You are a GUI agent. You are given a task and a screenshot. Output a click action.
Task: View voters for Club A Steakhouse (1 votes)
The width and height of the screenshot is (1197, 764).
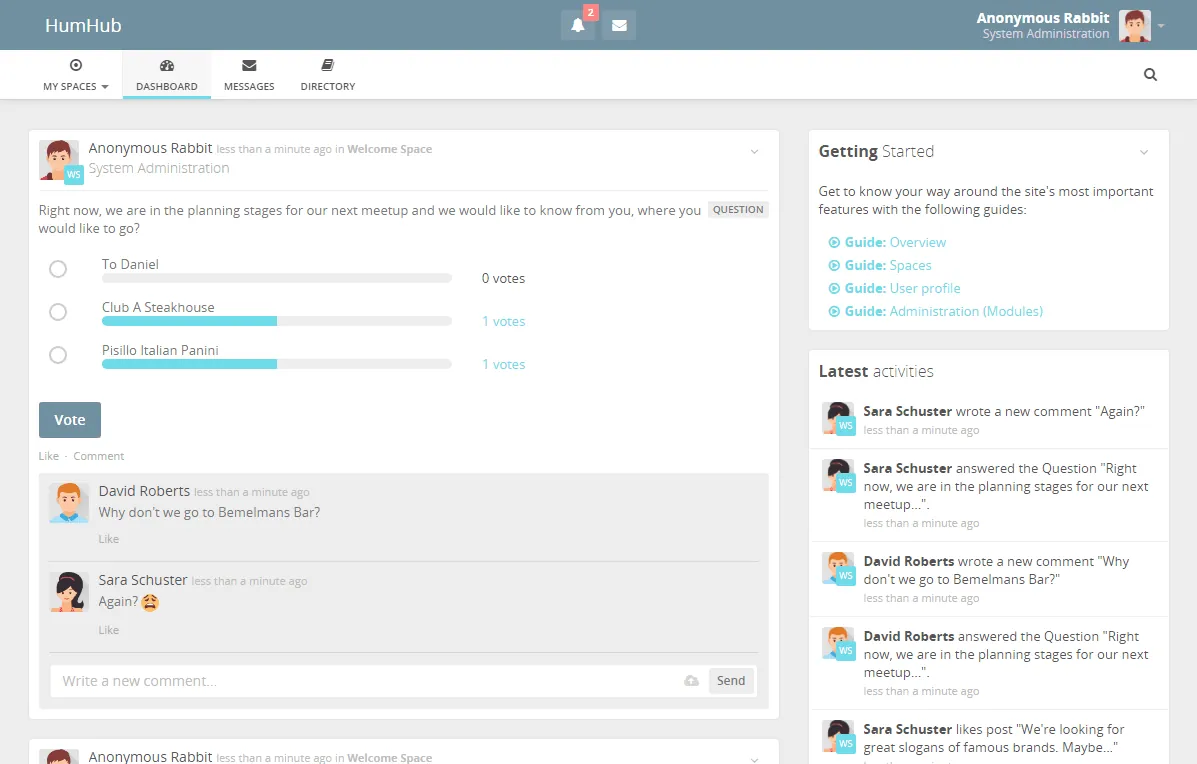click(x=503, y=321)
